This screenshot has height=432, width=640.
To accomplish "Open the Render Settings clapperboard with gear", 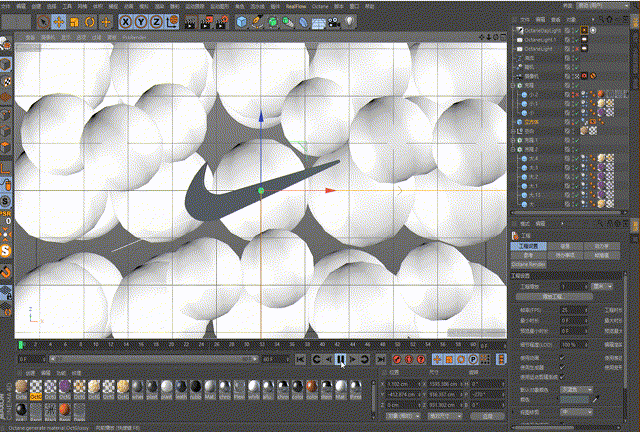I will pyautogui.click(x=221, y=22).
